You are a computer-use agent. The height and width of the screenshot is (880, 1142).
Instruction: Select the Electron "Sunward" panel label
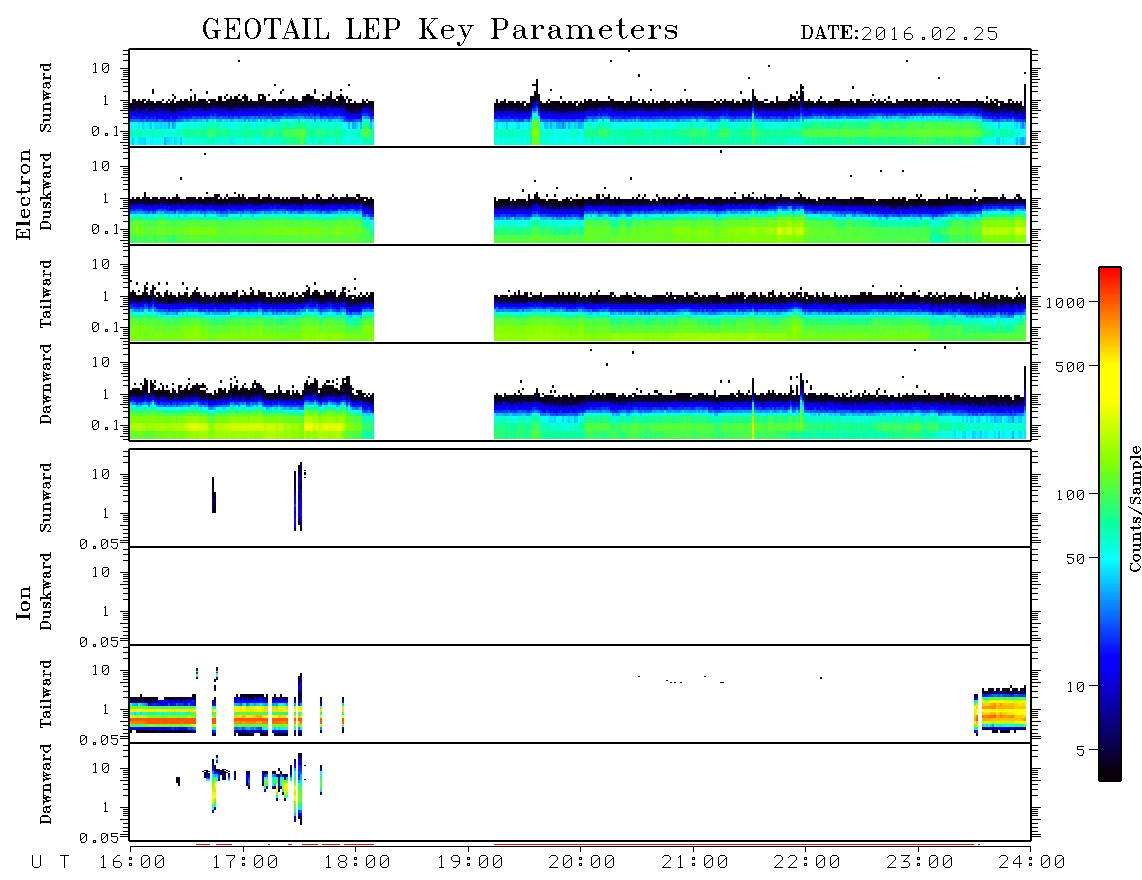click(x=46, y=98)
